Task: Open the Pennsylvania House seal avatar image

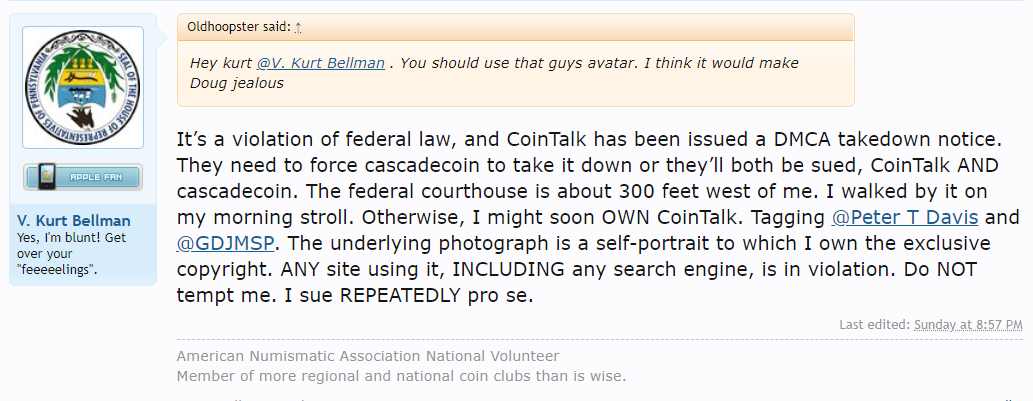Action: coord(83,87)
